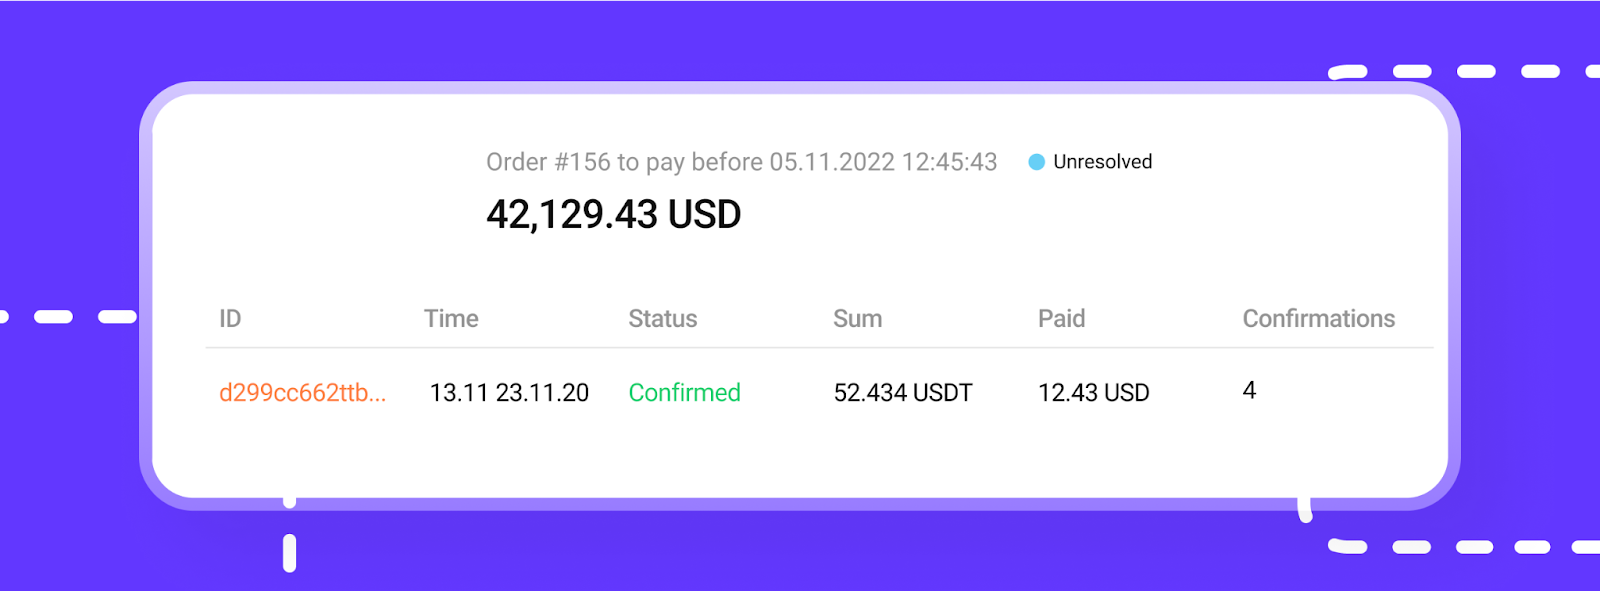This screenshot has width=1600, height=591.
Task: Click the white dashed line left of card
Action: click(54, 317)
